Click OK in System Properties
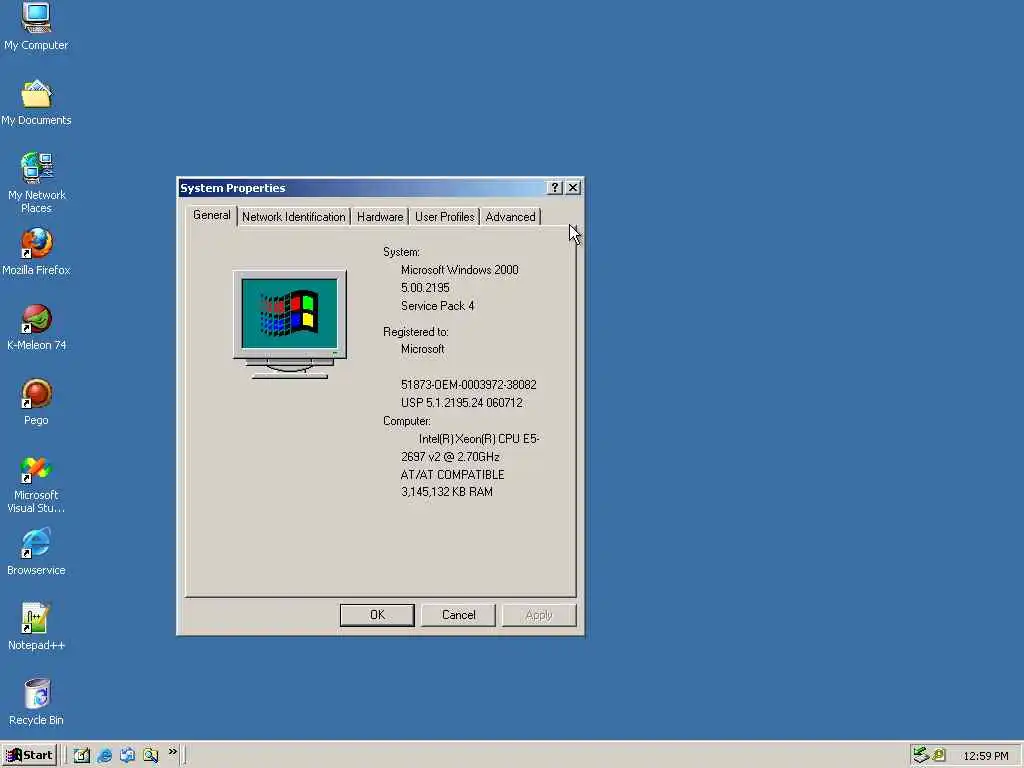This screenshot has height=768, width=1024. pos(377,615)
